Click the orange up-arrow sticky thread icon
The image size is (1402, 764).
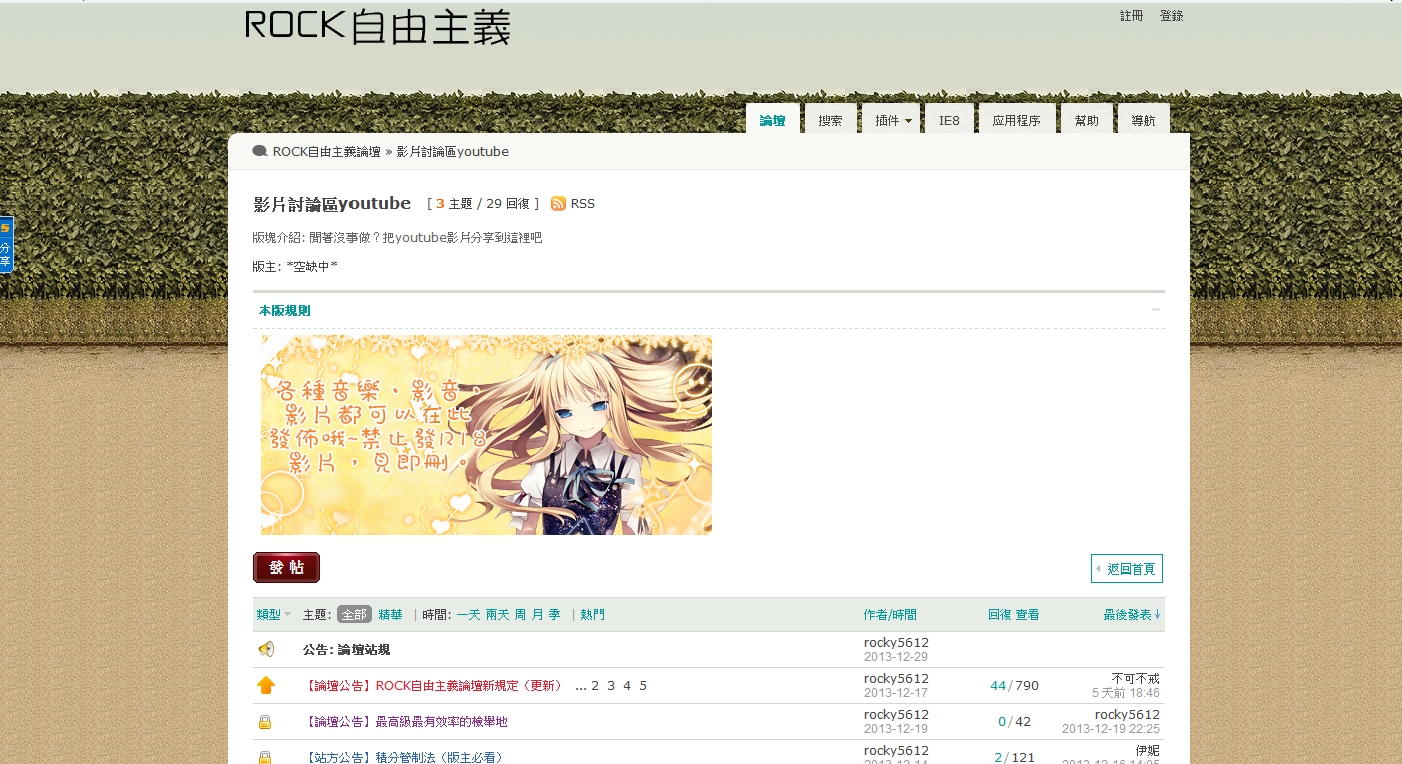[x=266, y=685]
